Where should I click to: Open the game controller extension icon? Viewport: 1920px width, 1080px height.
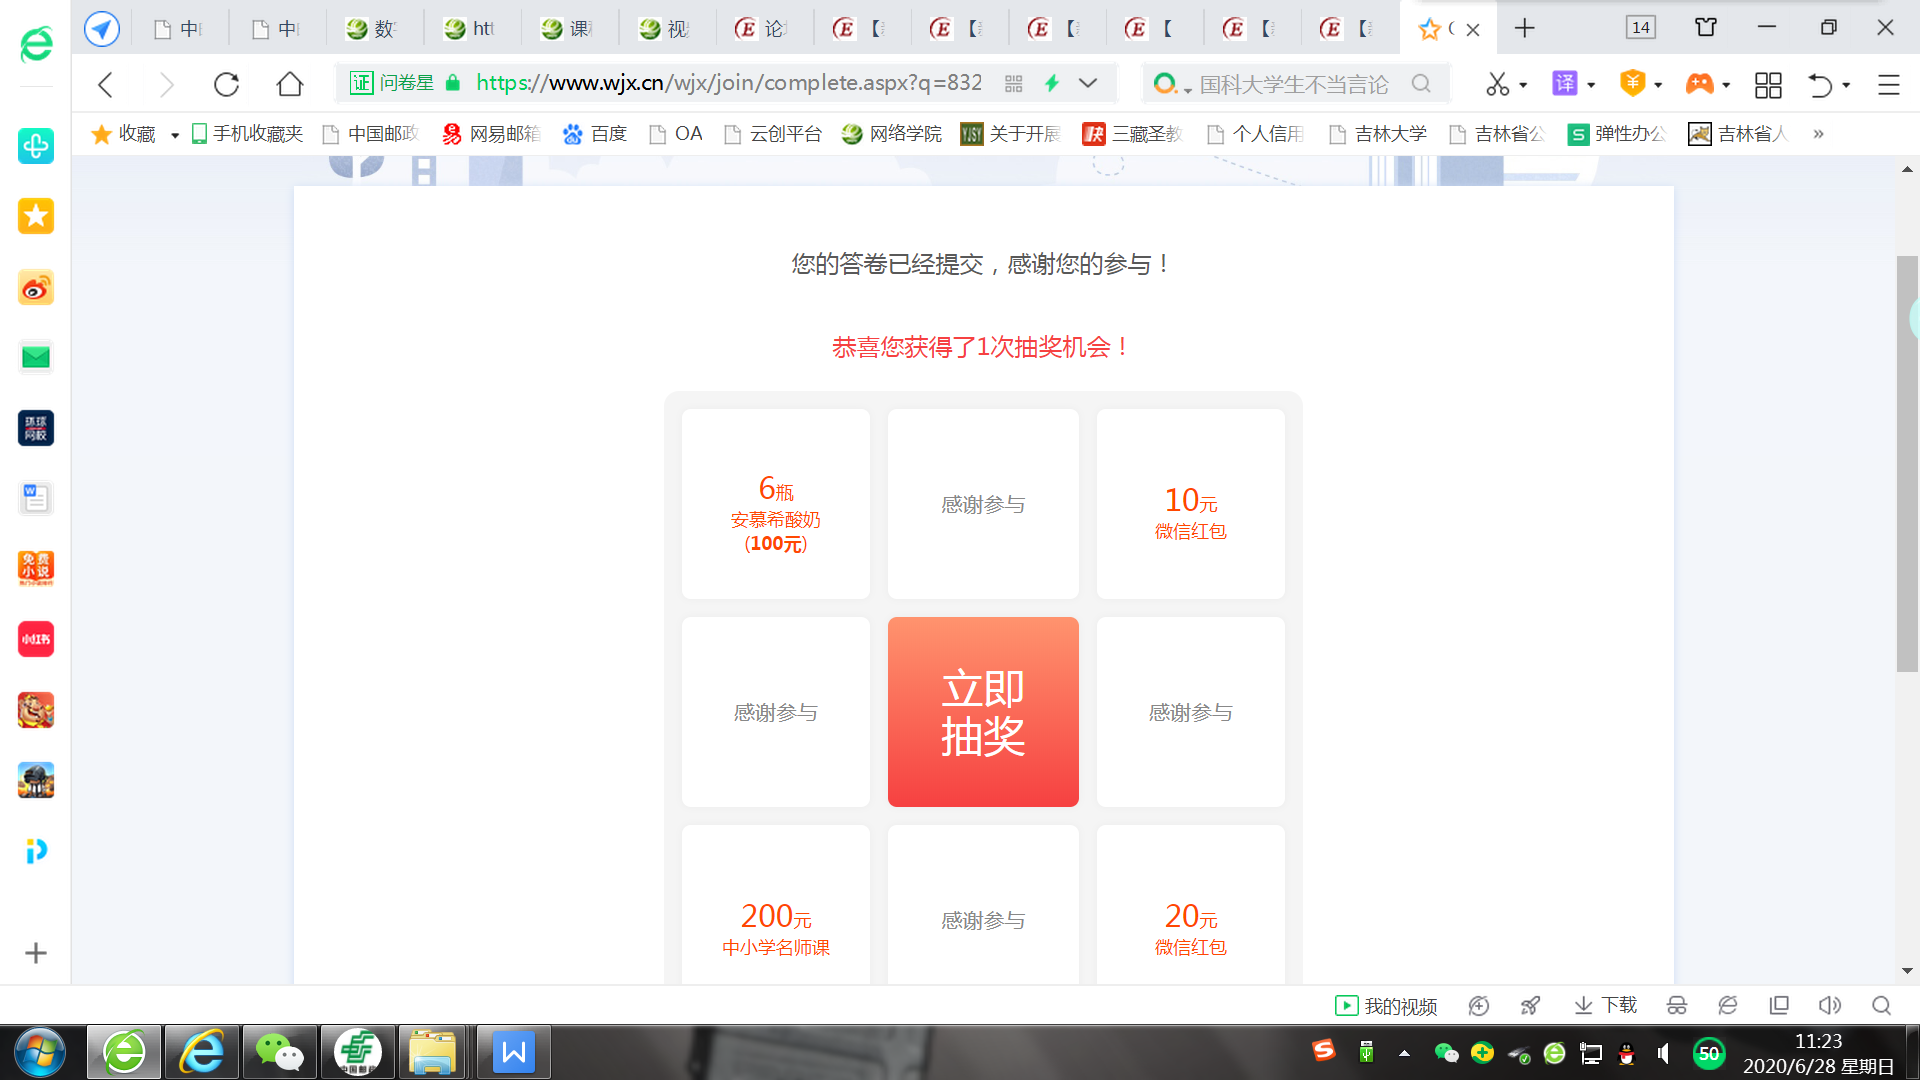[1699, 84]
